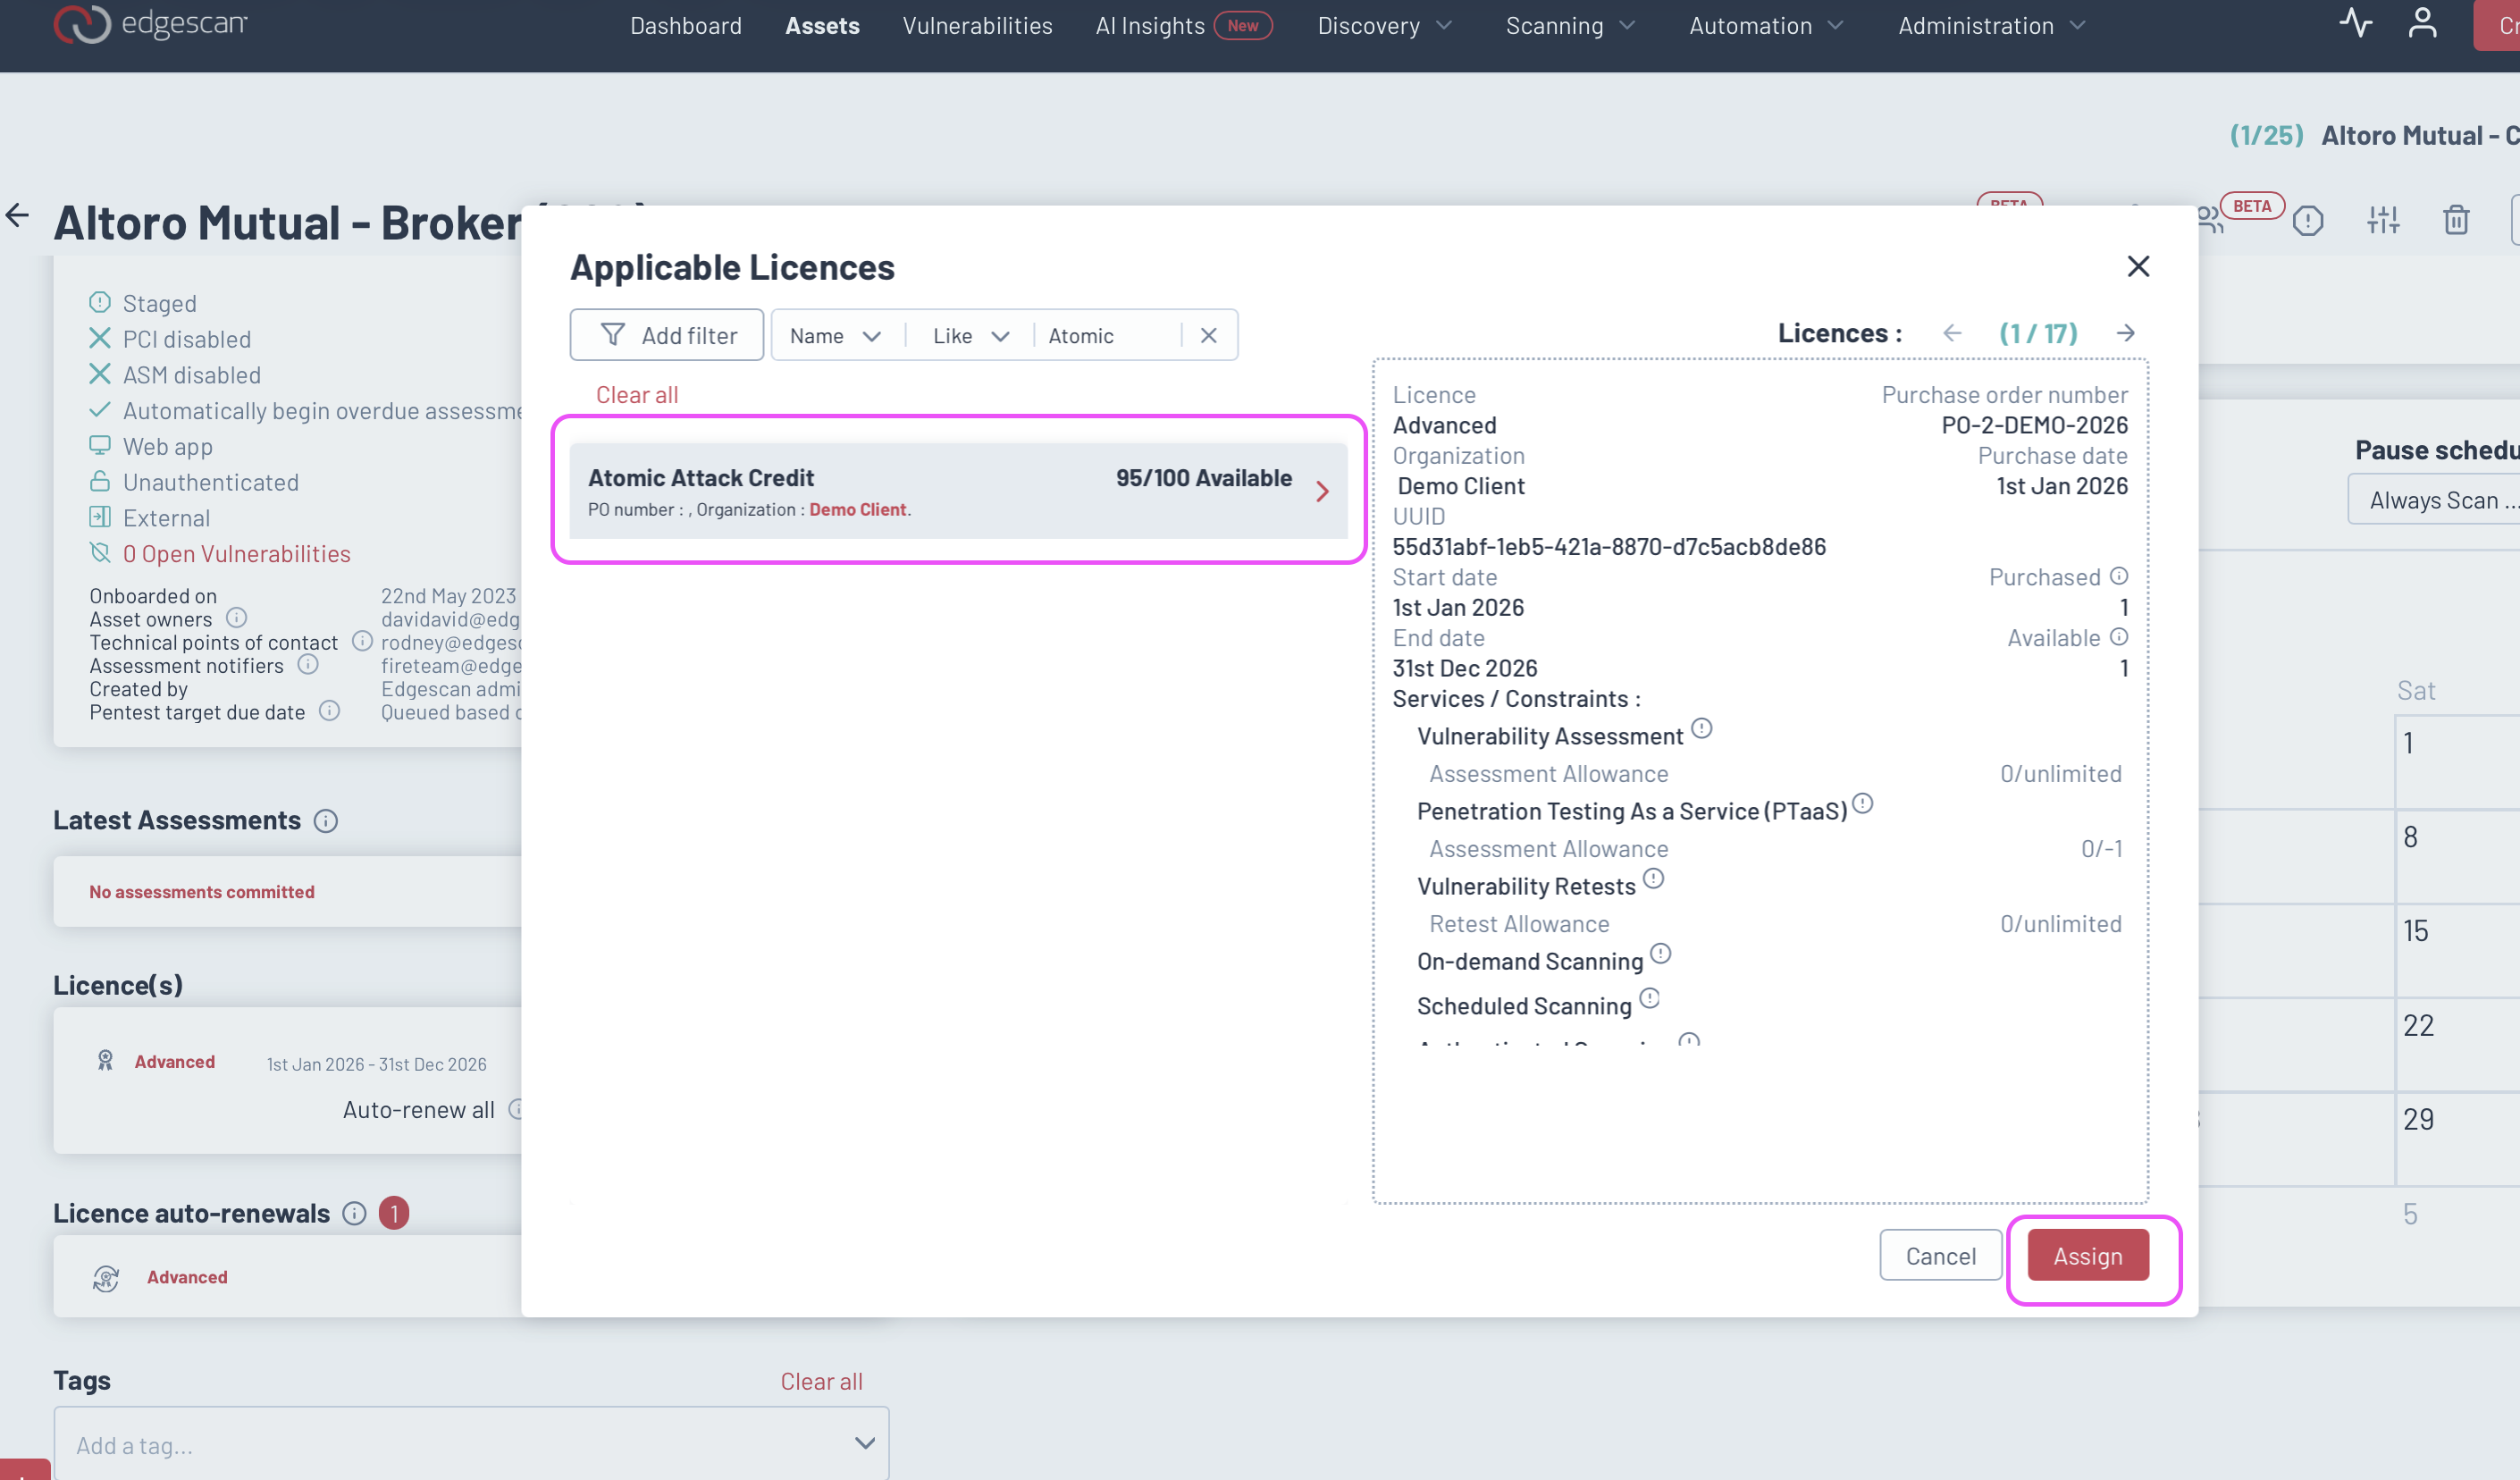Open the user profile icon
2520x1480 pixels.
coord(2421,23)
